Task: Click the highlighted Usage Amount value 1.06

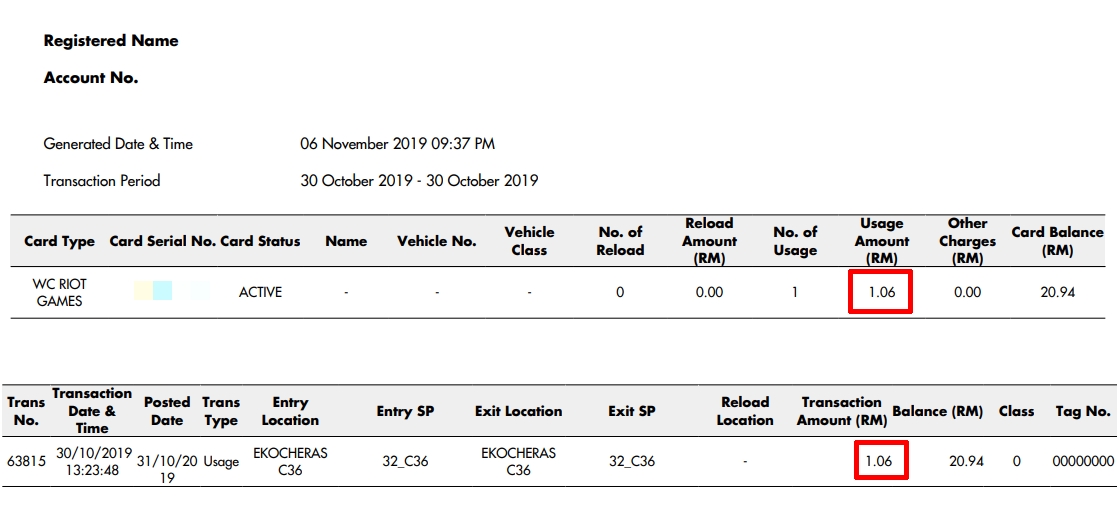Action: coord(880,292)
